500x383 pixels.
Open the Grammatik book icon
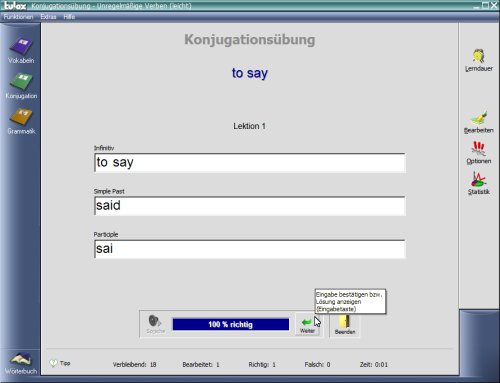click(21, 121)
